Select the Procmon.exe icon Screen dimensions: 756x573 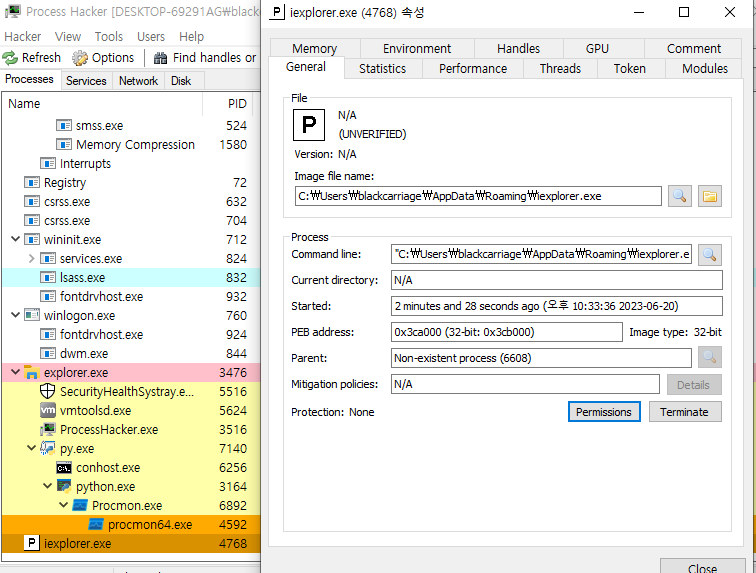[x=80, y=505]
